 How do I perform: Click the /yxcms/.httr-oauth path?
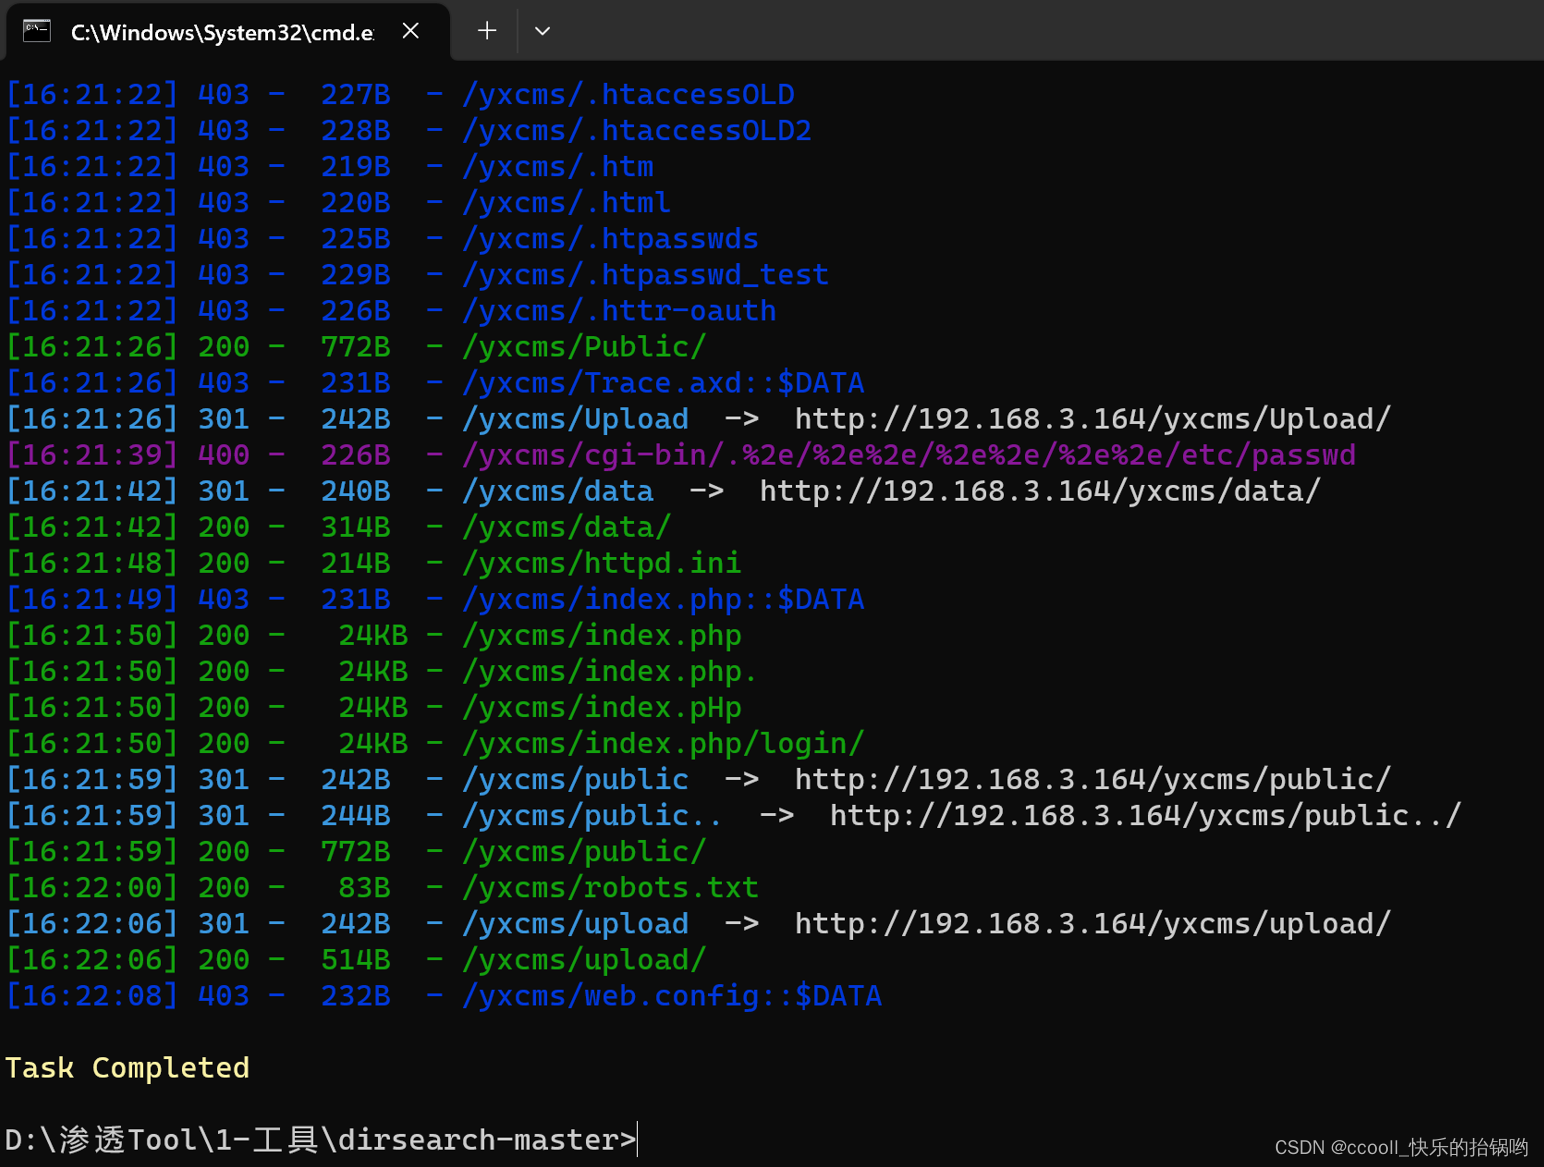click(619, 310)
